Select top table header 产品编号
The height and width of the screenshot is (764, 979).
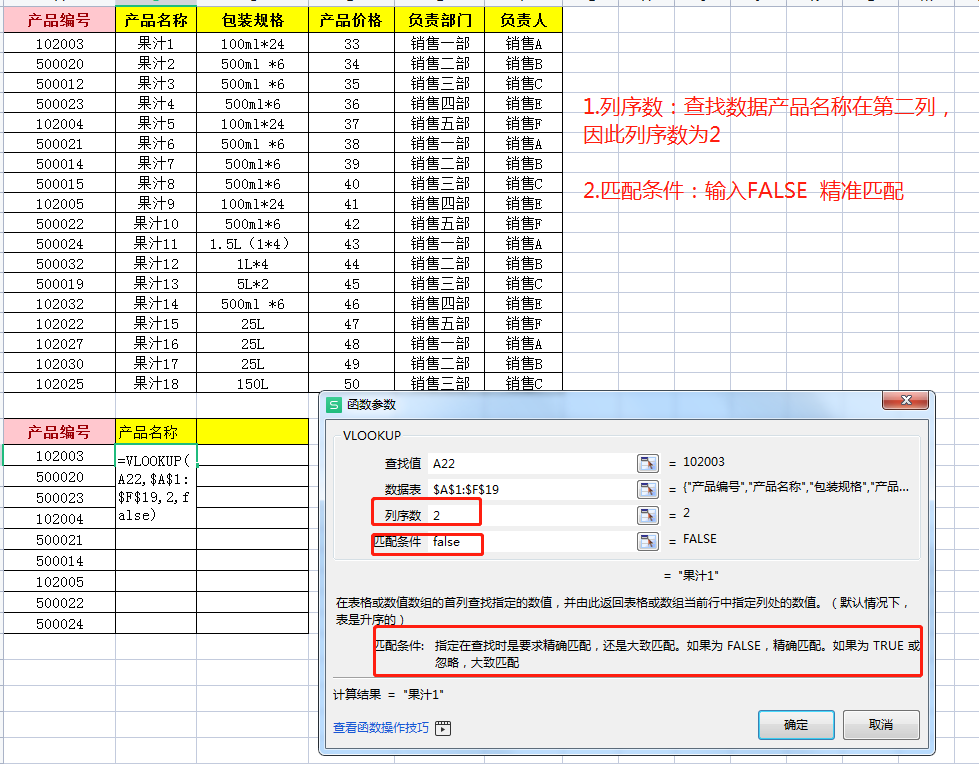click(59, 20)
